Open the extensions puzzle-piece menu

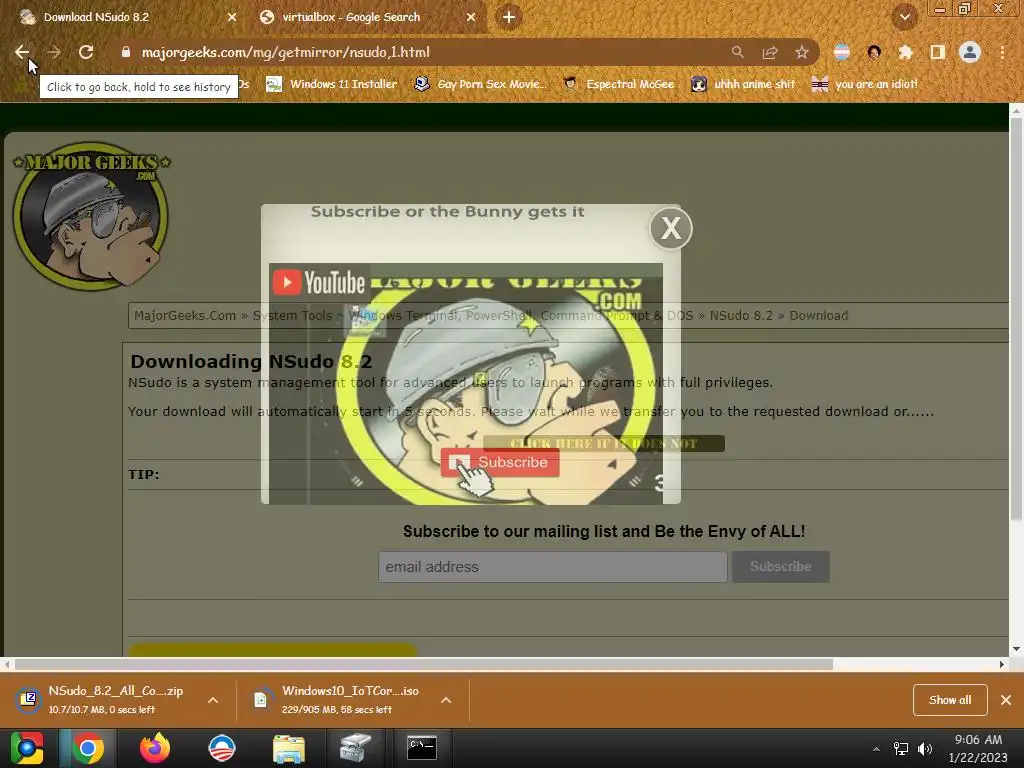coord(905,52)
